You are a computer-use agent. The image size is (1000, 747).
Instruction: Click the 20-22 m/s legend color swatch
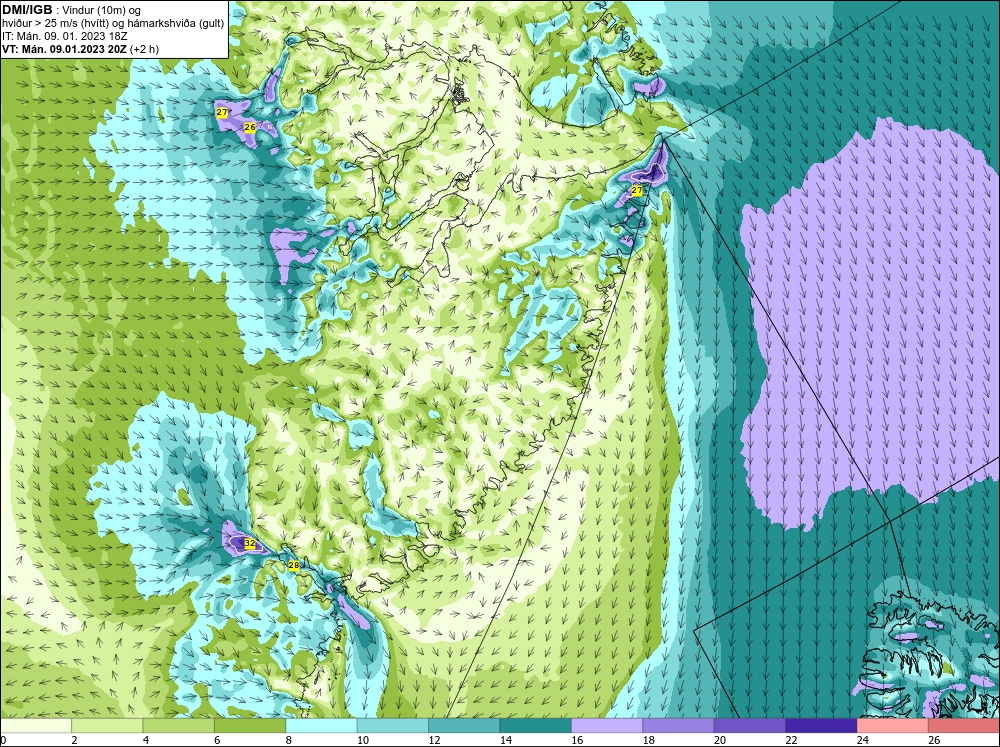point(750,726)
